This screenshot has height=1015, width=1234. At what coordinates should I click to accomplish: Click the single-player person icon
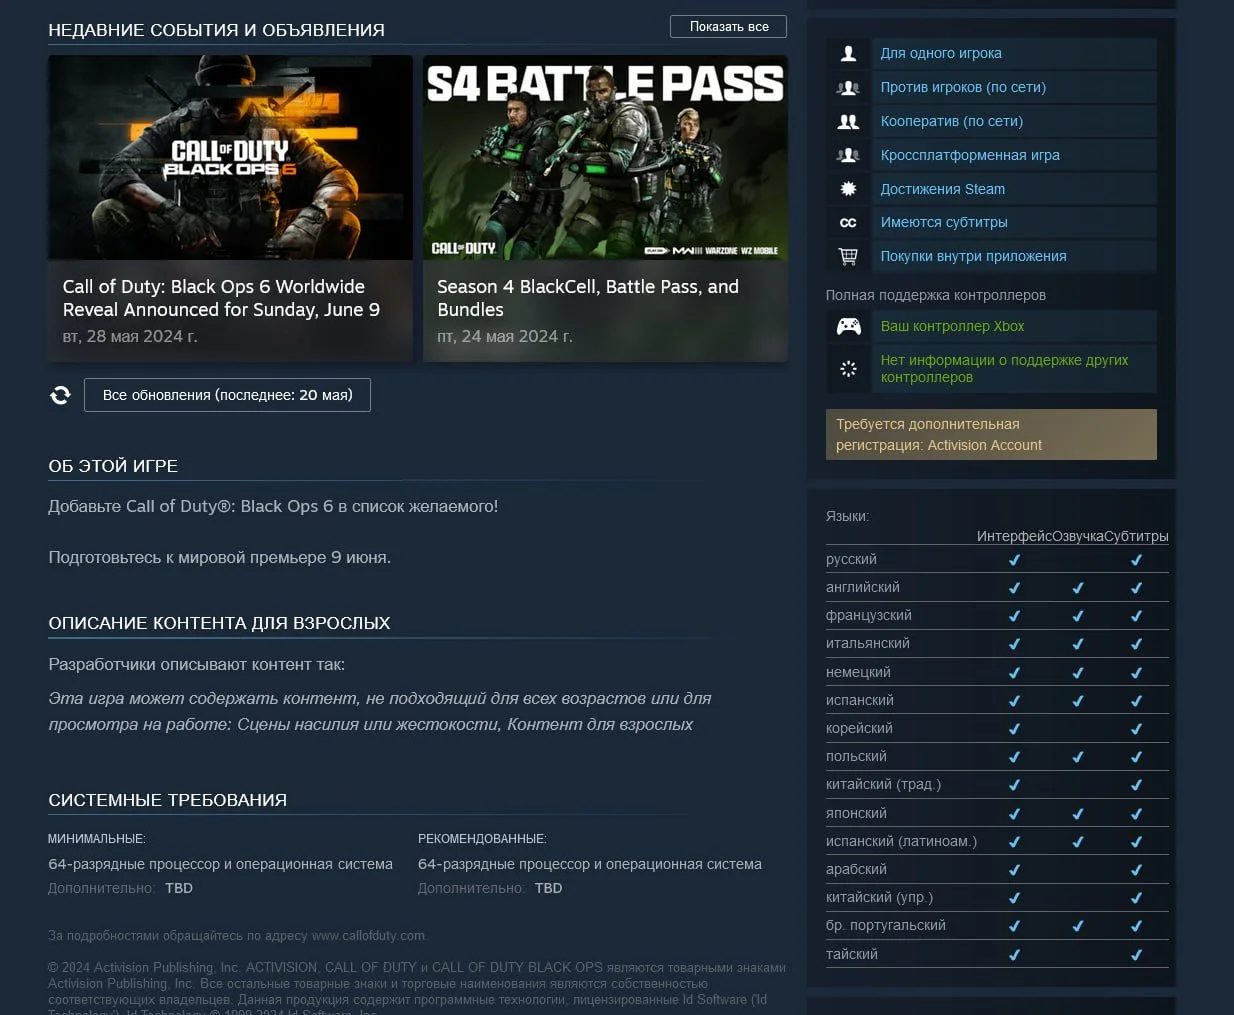tap(848, 54)
